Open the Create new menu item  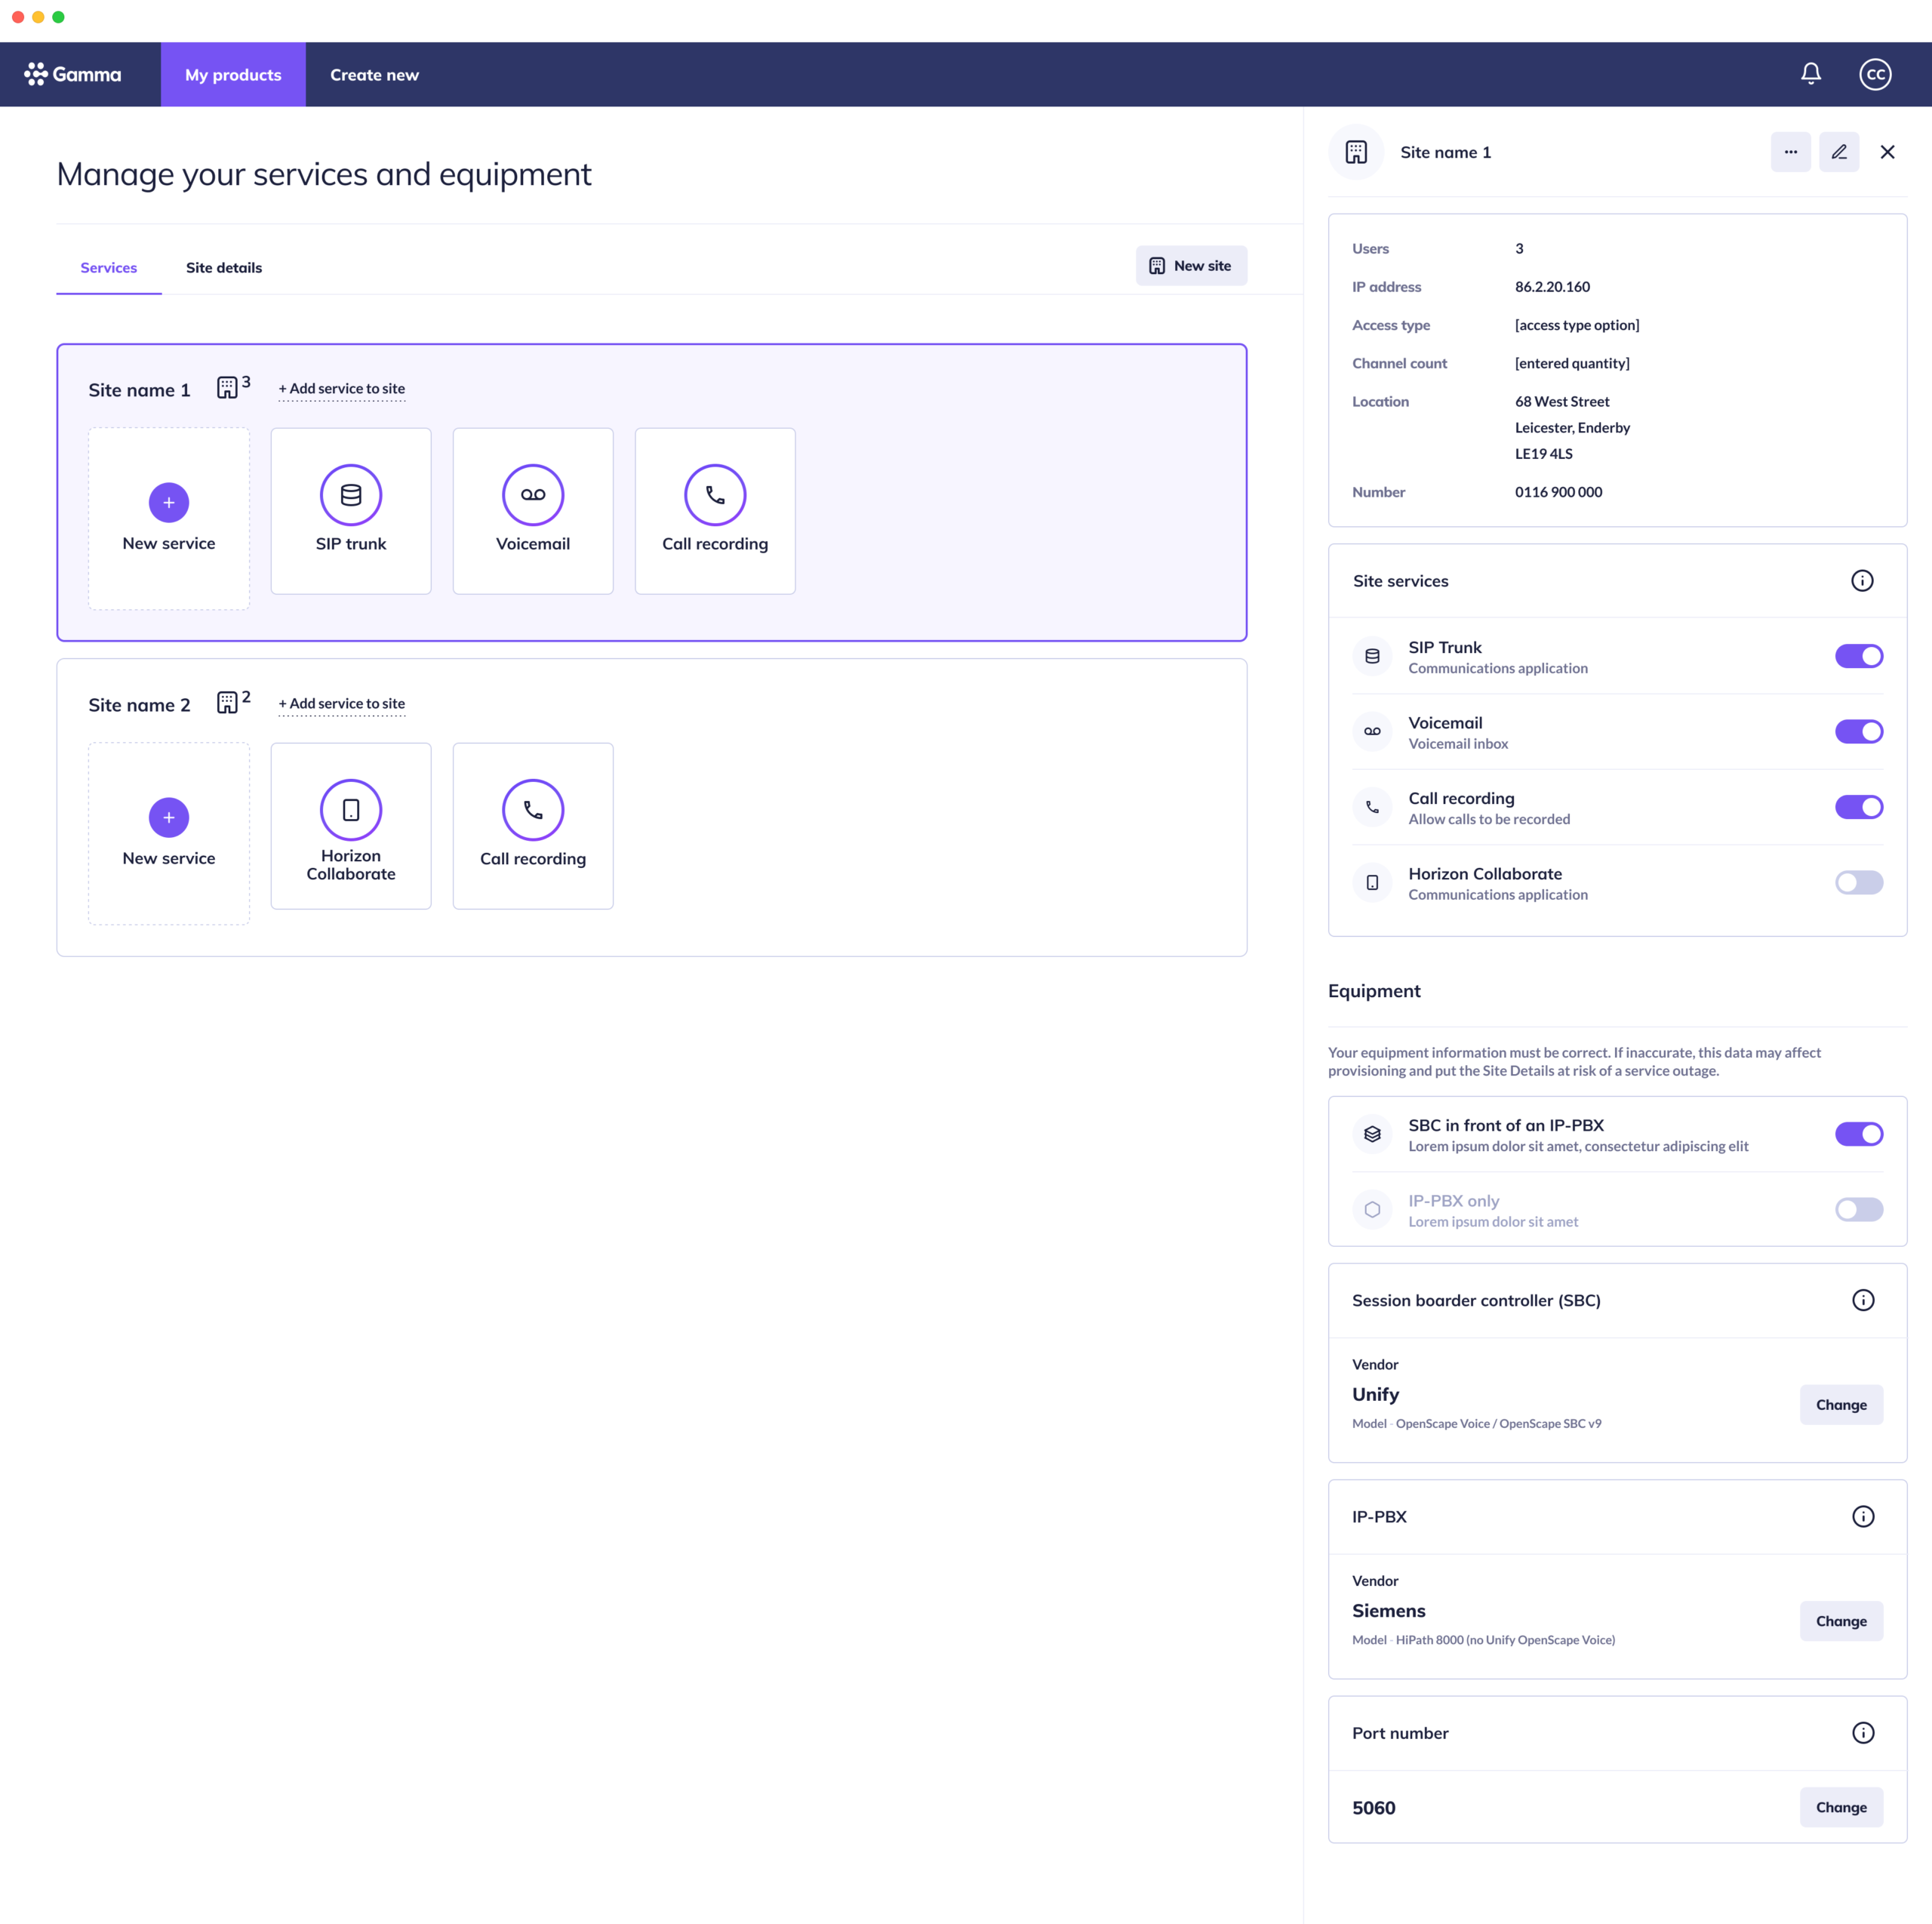(374, 74)
